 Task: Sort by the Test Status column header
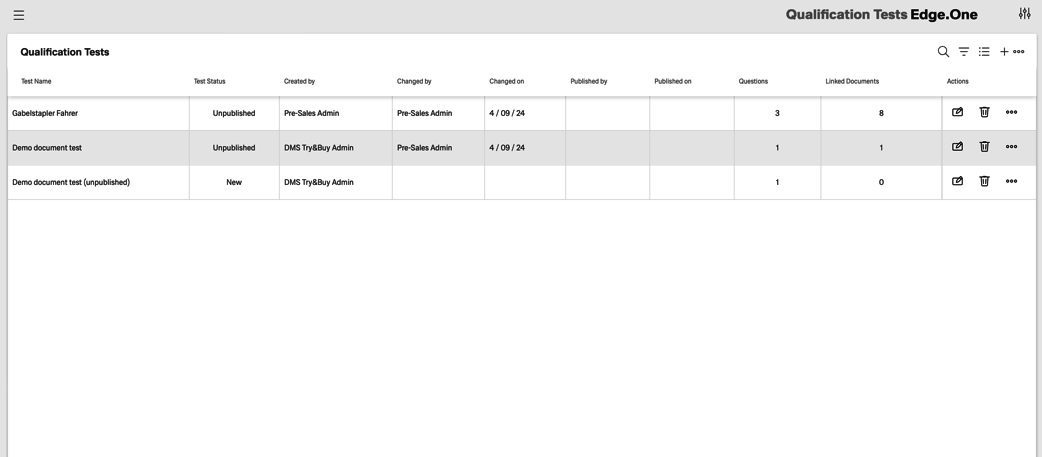pos(209,81)
